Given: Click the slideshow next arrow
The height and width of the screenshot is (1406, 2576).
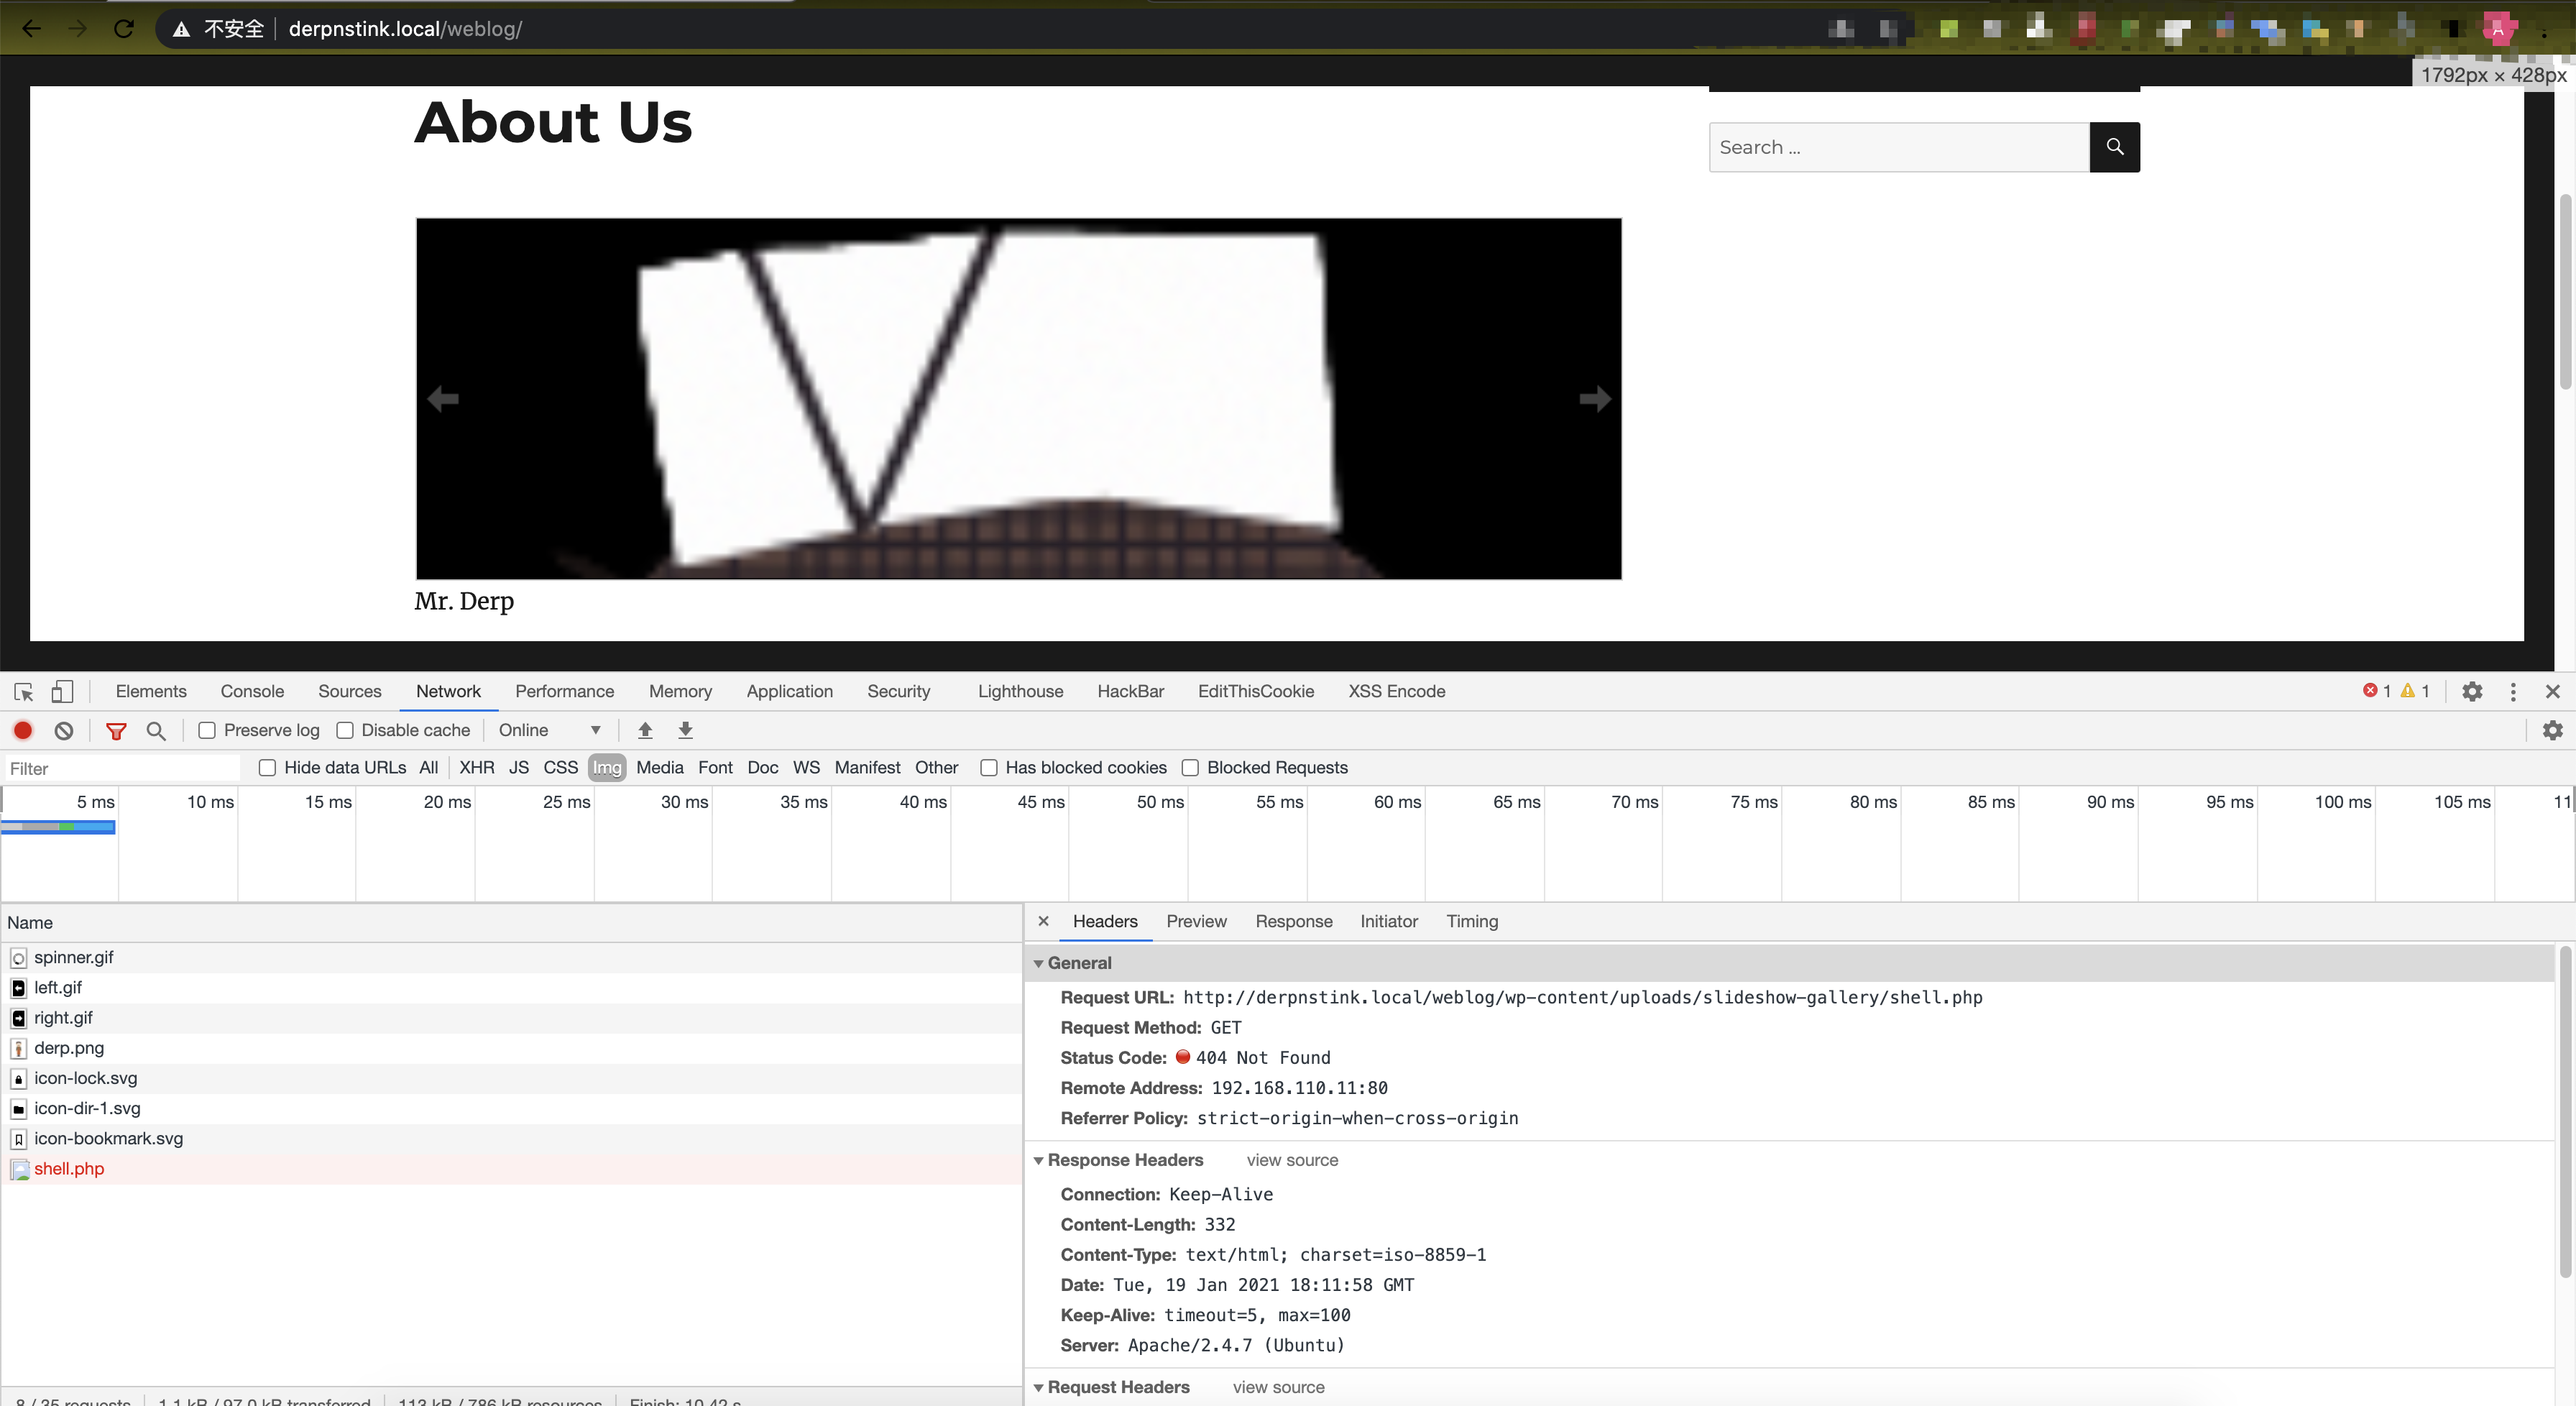Looking at the screenshot, I should pyautogui.click(x=1595, y=399).
